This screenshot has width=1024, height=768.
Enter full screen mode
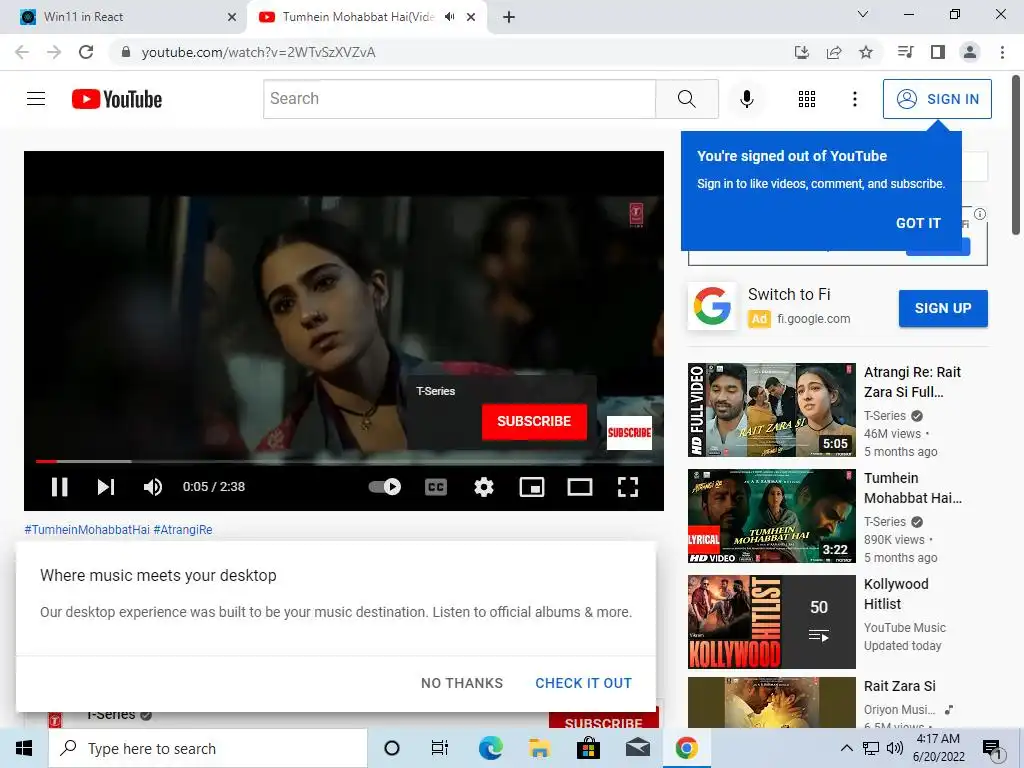click(628, 487)
